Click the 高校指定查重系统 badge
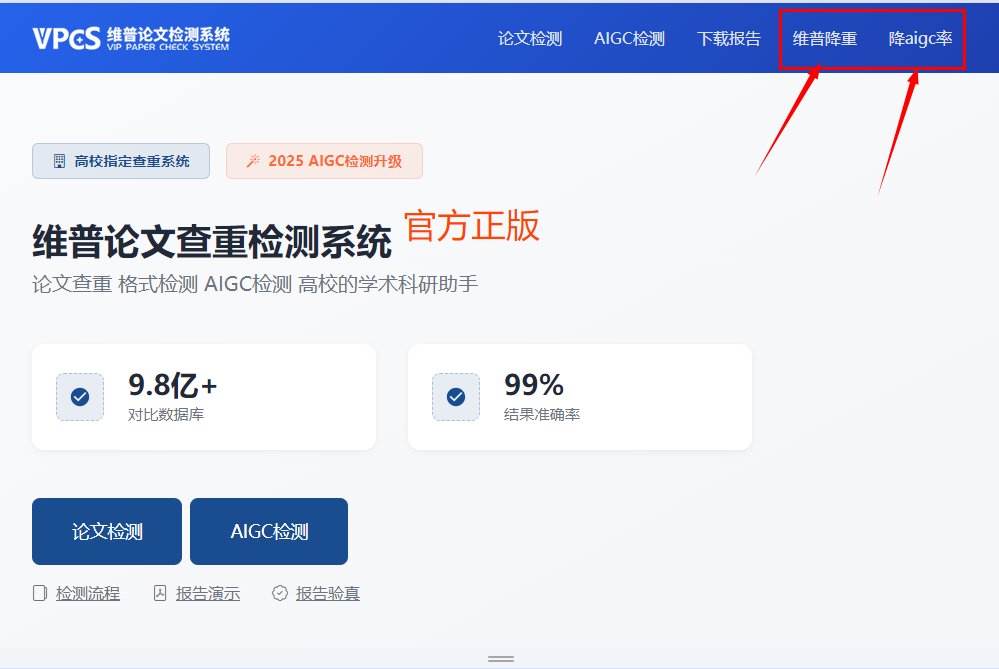This screenshot has width=999, height=669. click(121, 161)
